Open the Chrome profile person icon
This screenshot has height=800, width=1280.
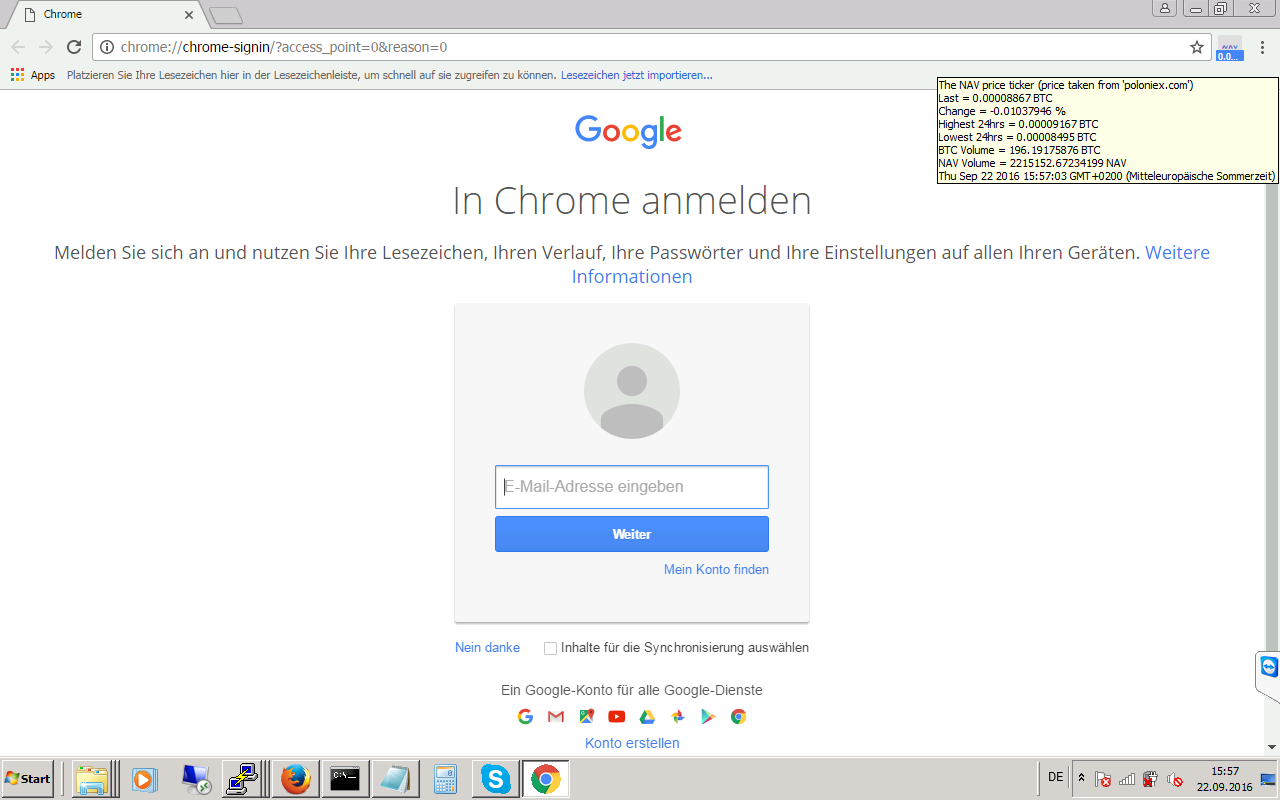pos(1165,8)
